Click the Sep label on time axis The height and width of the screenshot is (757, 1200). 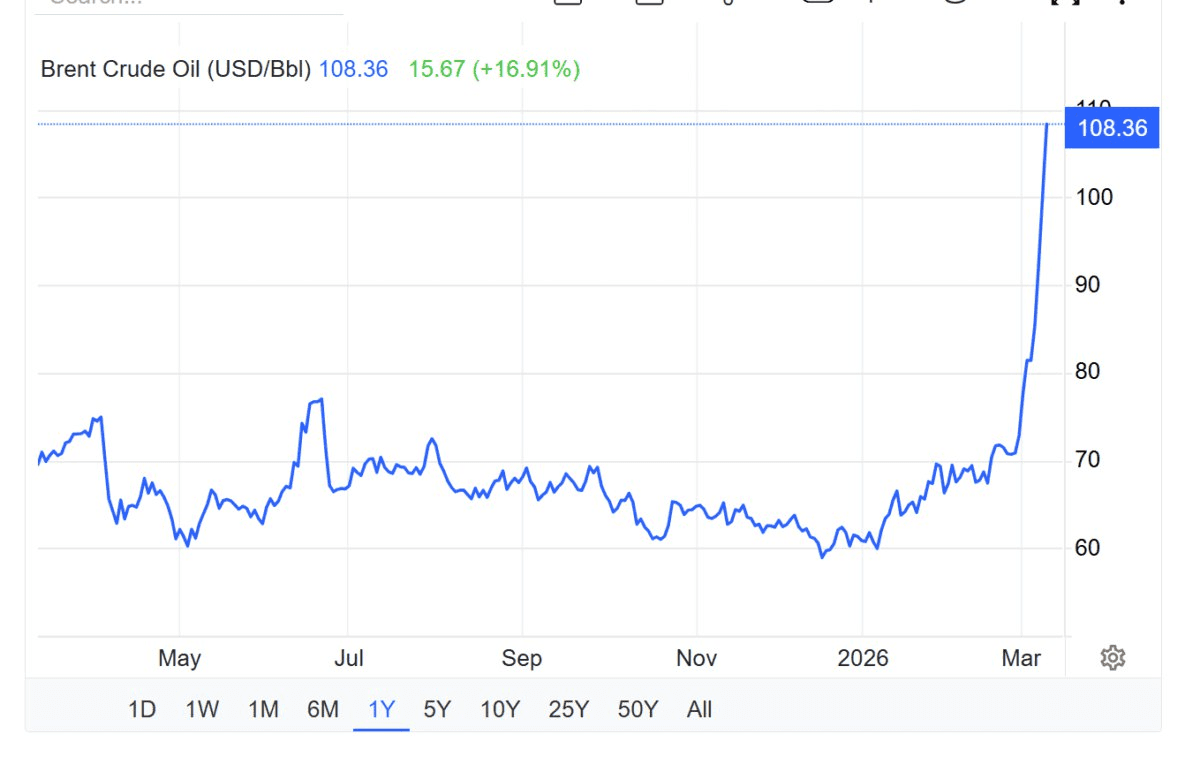[521, 658]
